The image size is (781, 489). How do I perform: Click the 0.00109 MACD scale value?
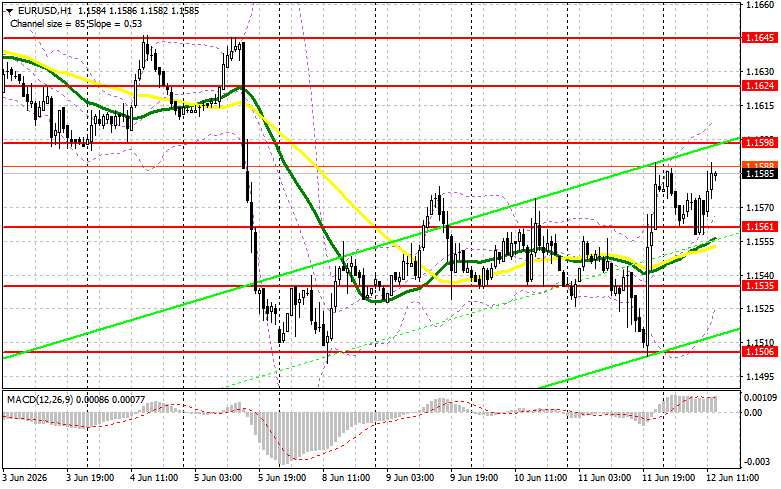click(761, 398)
